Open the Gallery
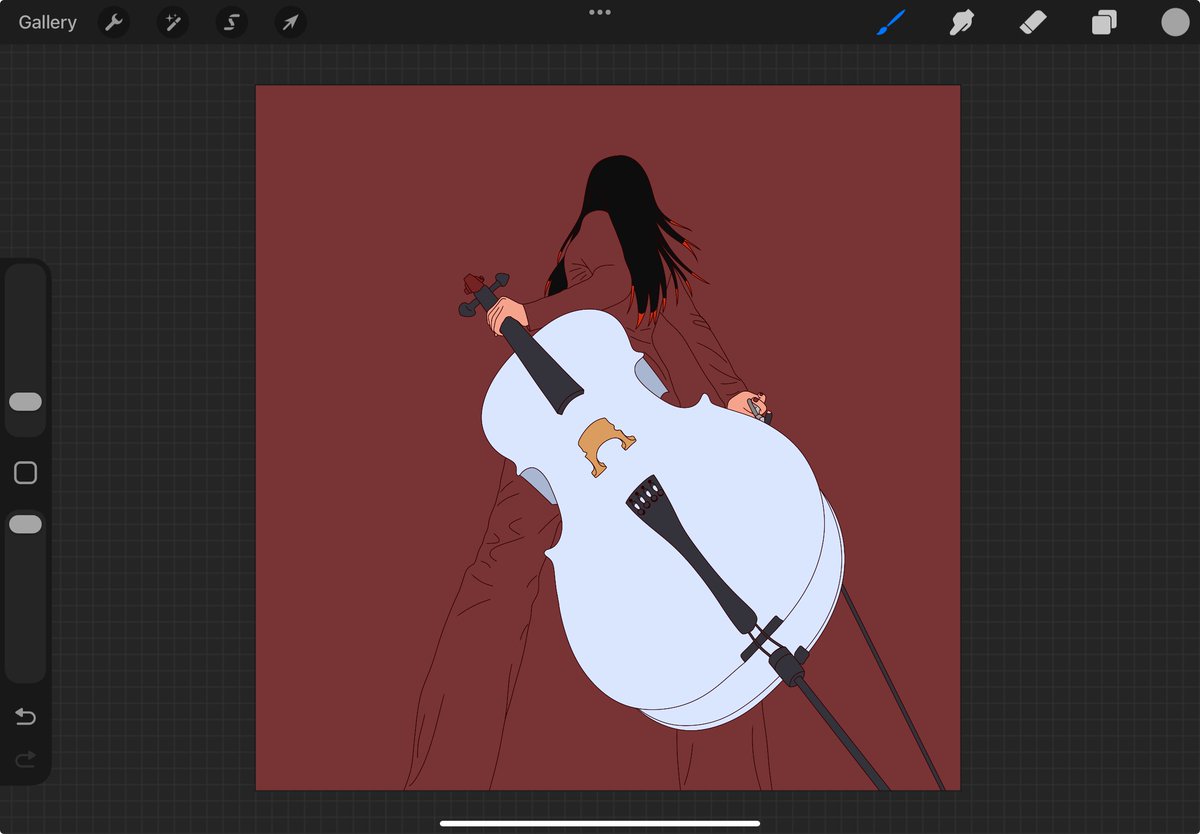 tap(47, 22)
